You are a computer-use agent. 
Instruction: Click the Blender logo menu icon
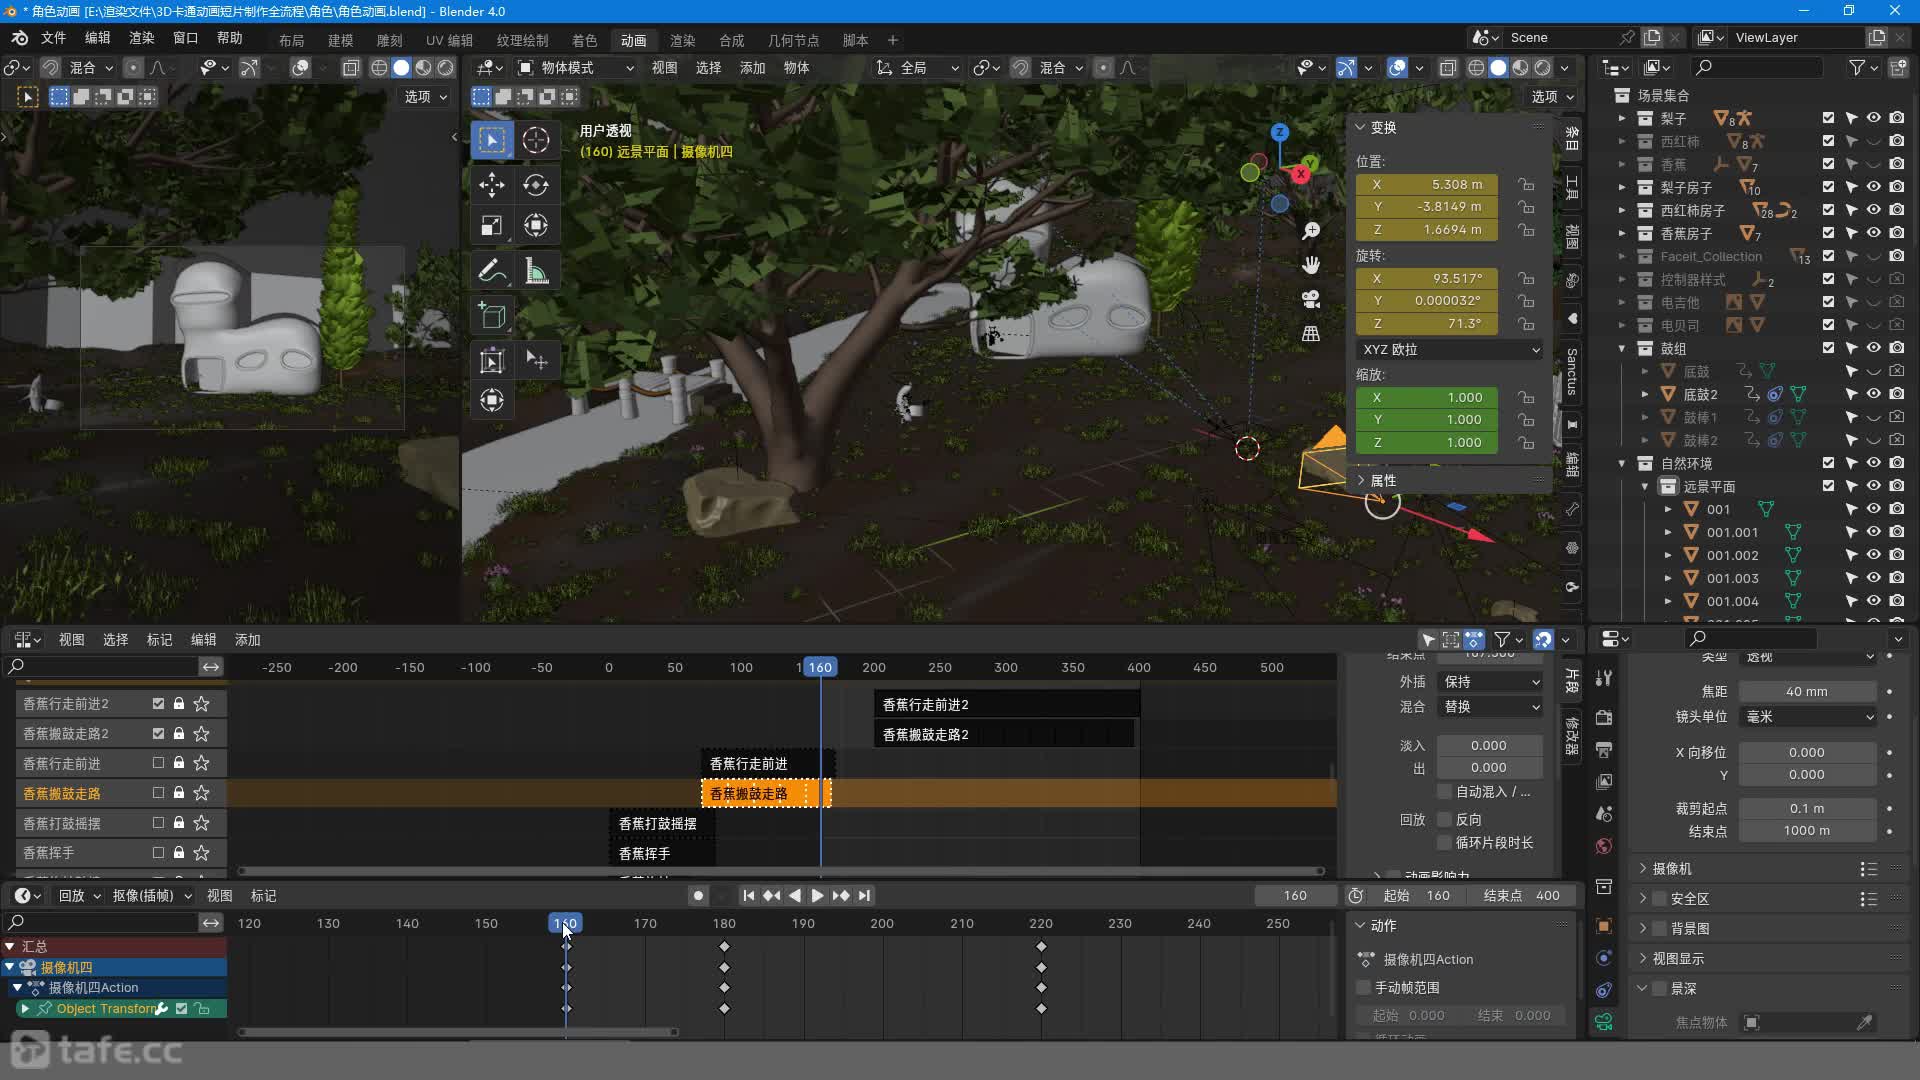coord(20,38)
